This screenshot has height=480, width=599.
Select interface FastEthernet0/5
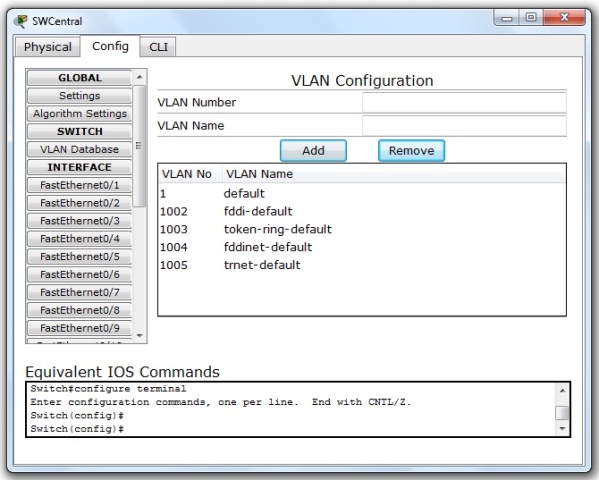point(79,256)
